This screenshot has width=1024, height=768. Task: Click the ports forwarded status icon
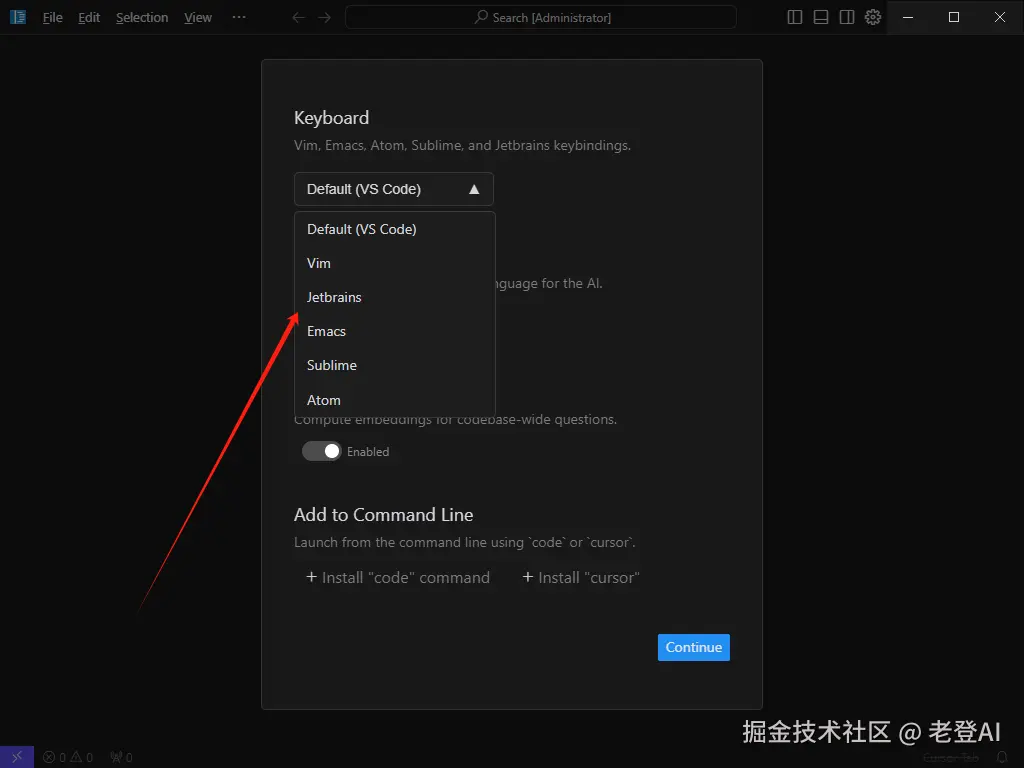coord(121,758)
